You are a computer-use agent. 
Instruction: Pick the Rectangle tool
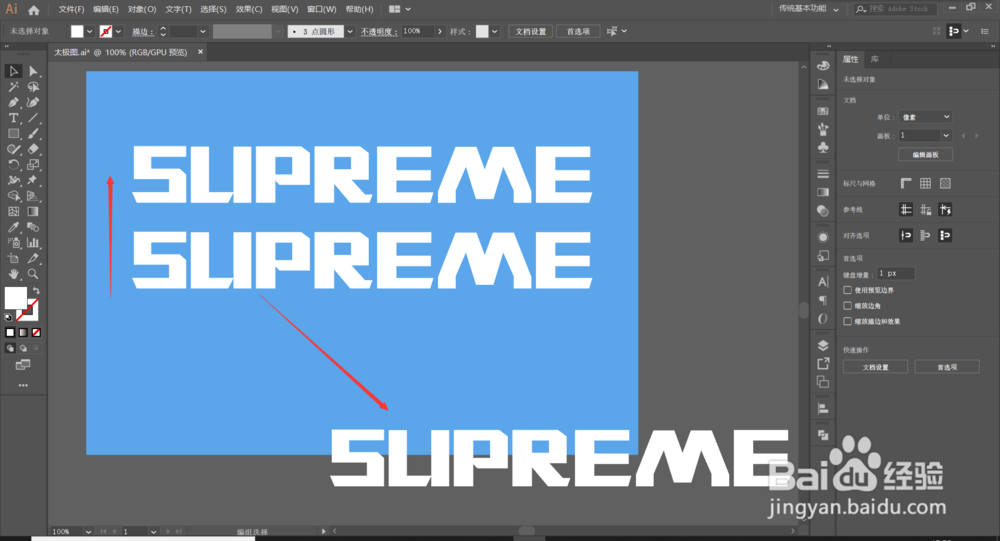tap(13, 133)
